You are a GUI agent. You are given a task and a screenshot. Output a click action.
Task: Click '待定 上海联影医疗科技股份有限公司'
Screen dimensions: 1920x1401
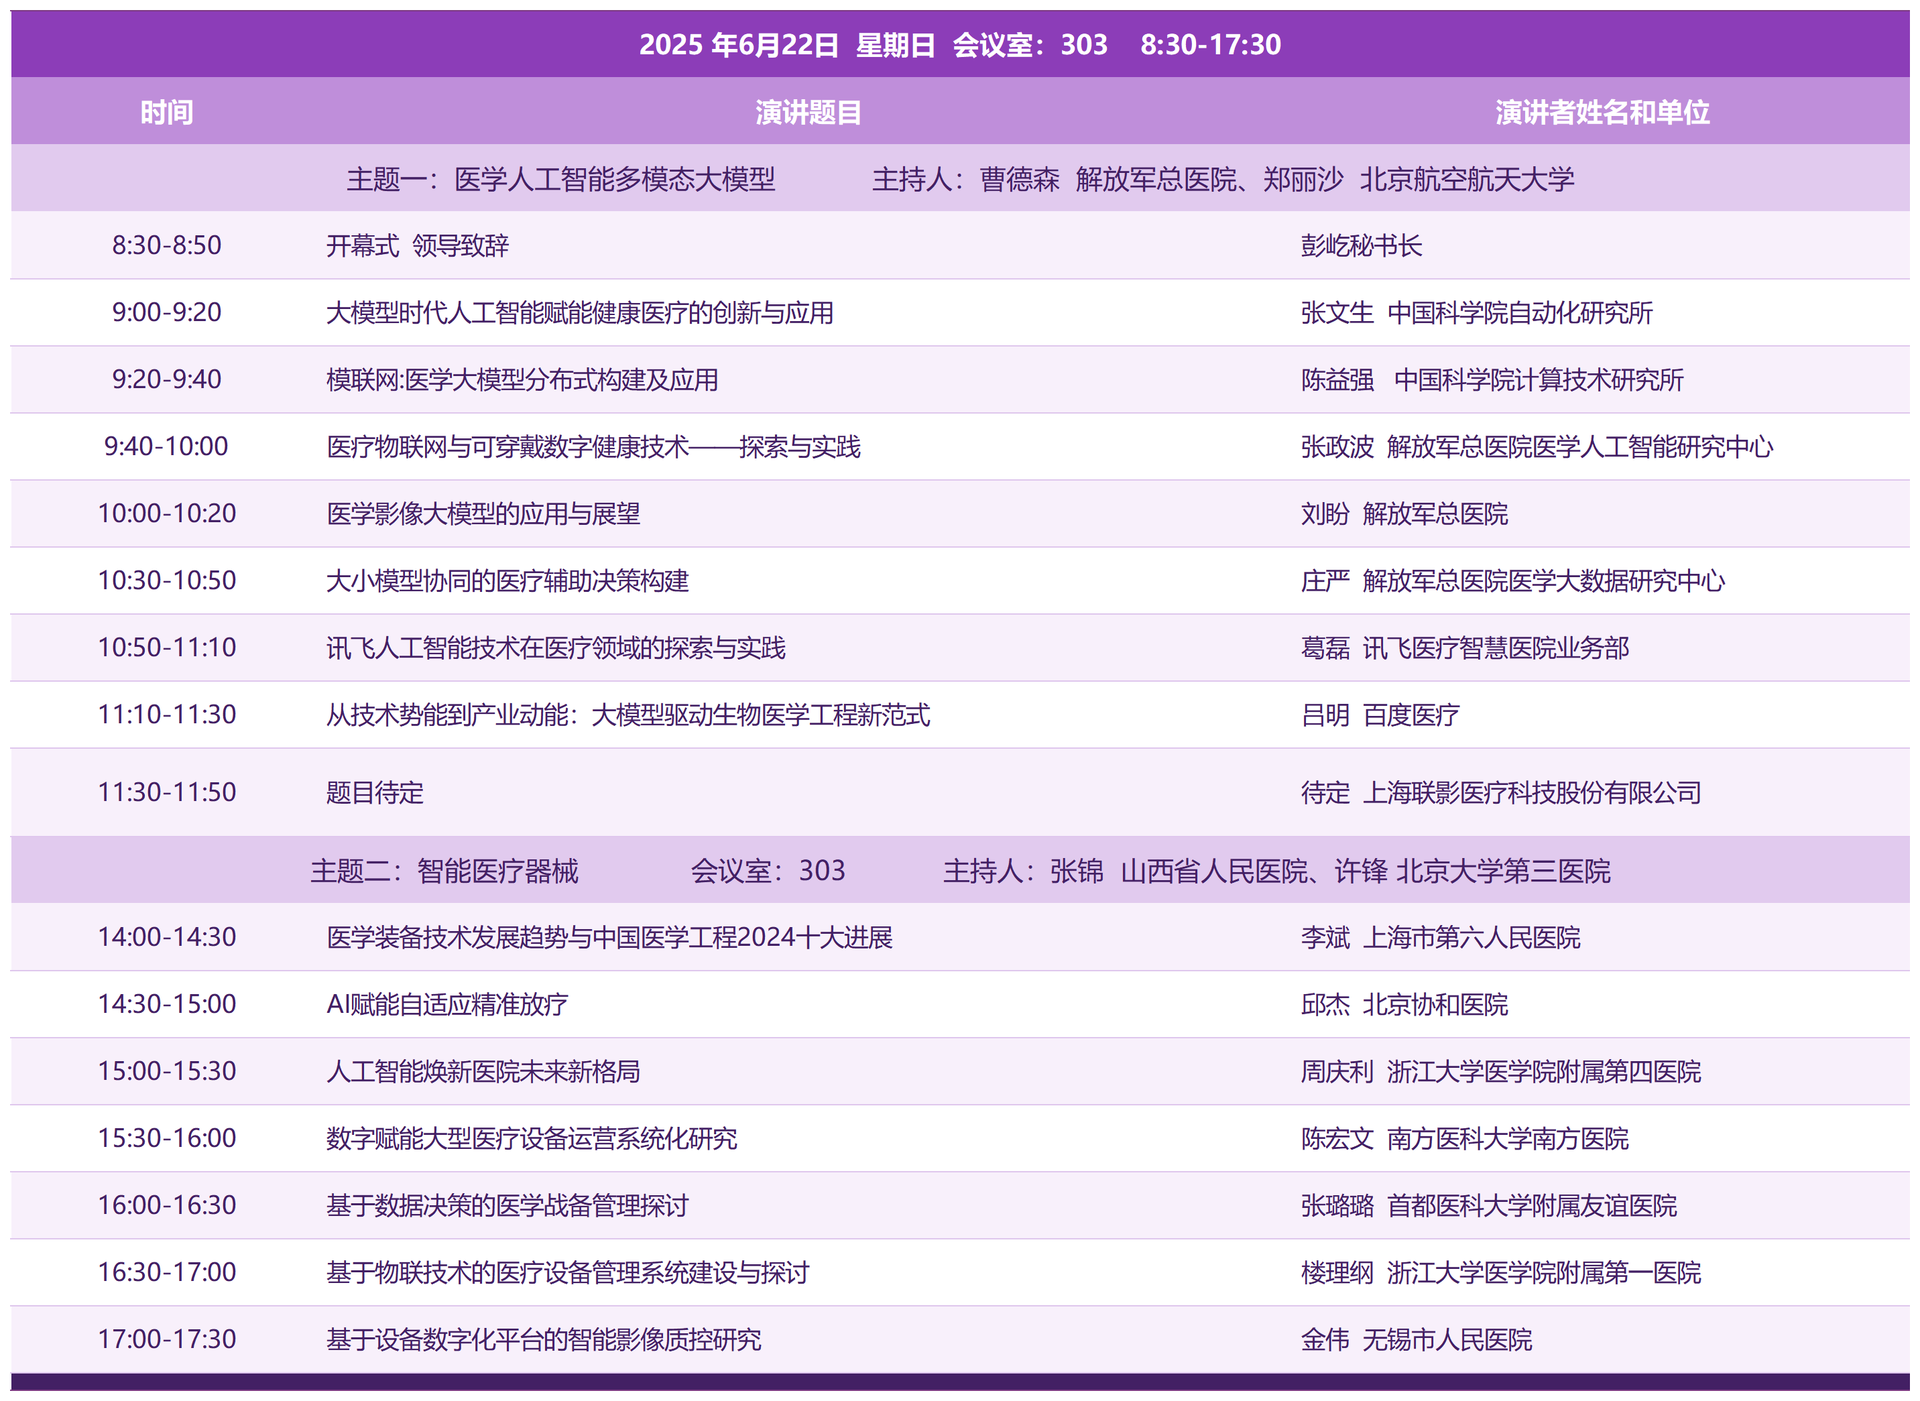(1500, 792)
